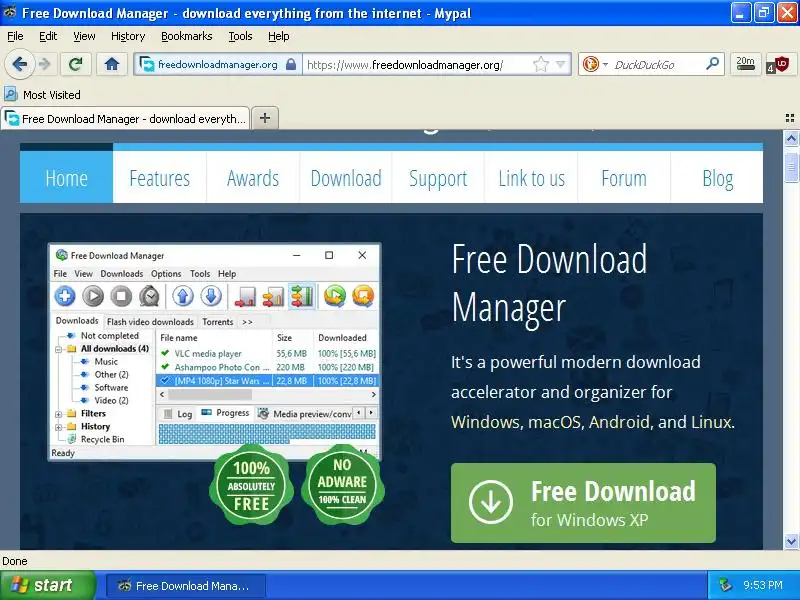Open the Awards page link
The height and width of the screenshot is (600, 800).
(x=253, y=178)
